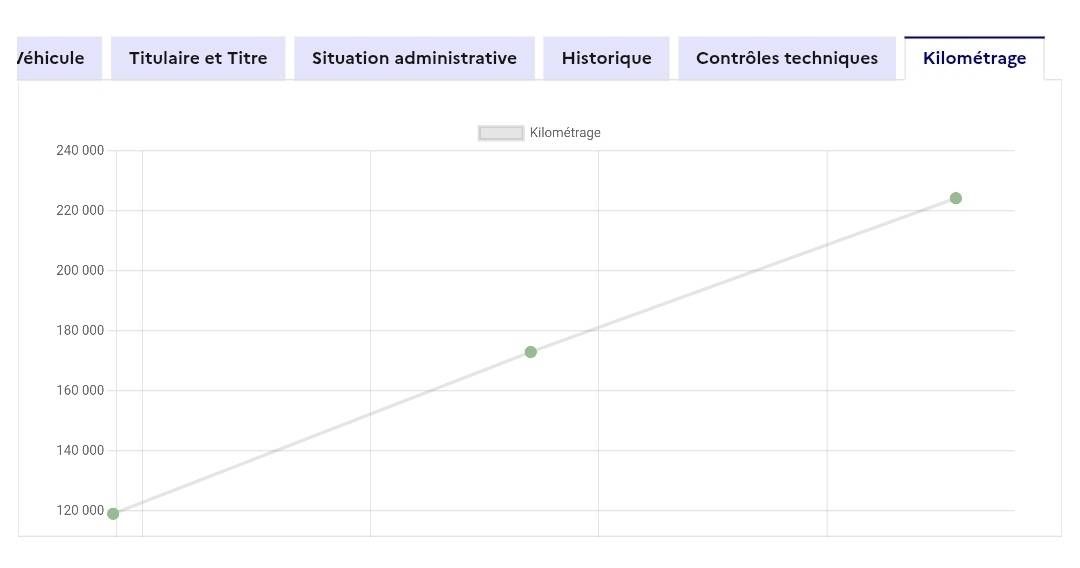Click the 120 000 y-axis label

point(80,511)
